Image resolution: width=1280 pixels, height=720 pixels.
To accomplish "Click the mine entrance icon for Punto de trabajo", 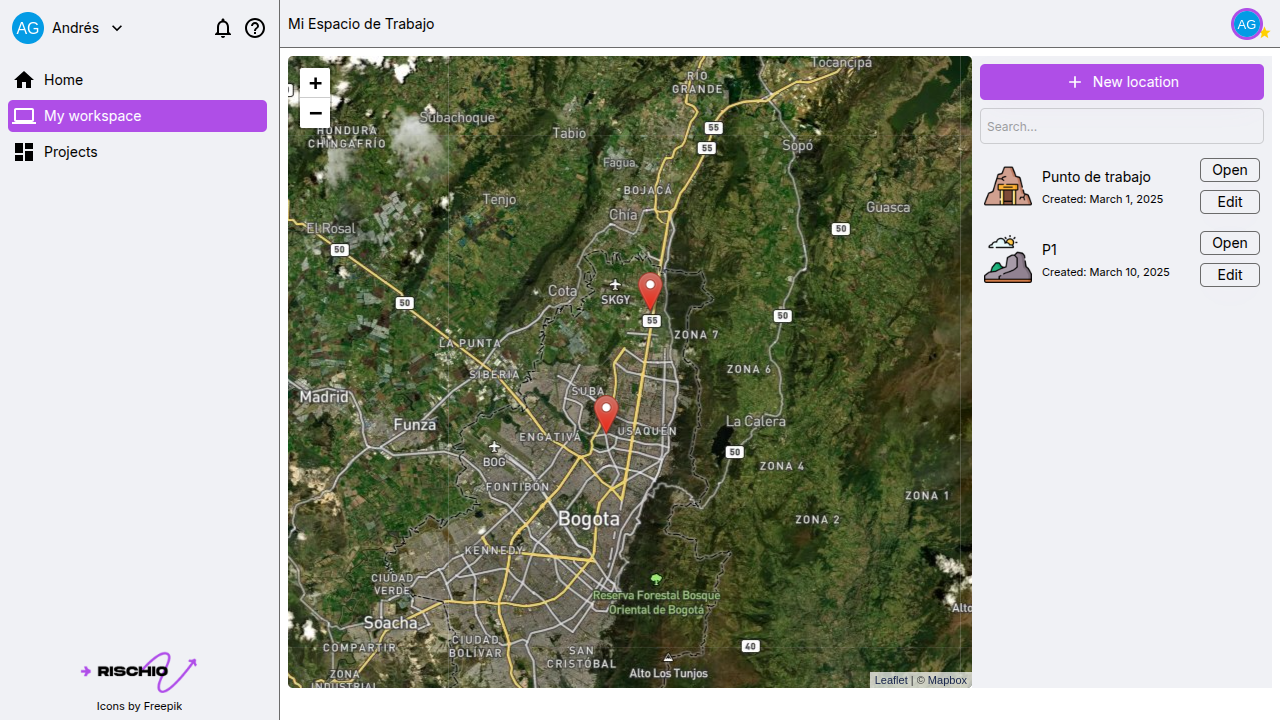I will click(x=1007, y=185).
